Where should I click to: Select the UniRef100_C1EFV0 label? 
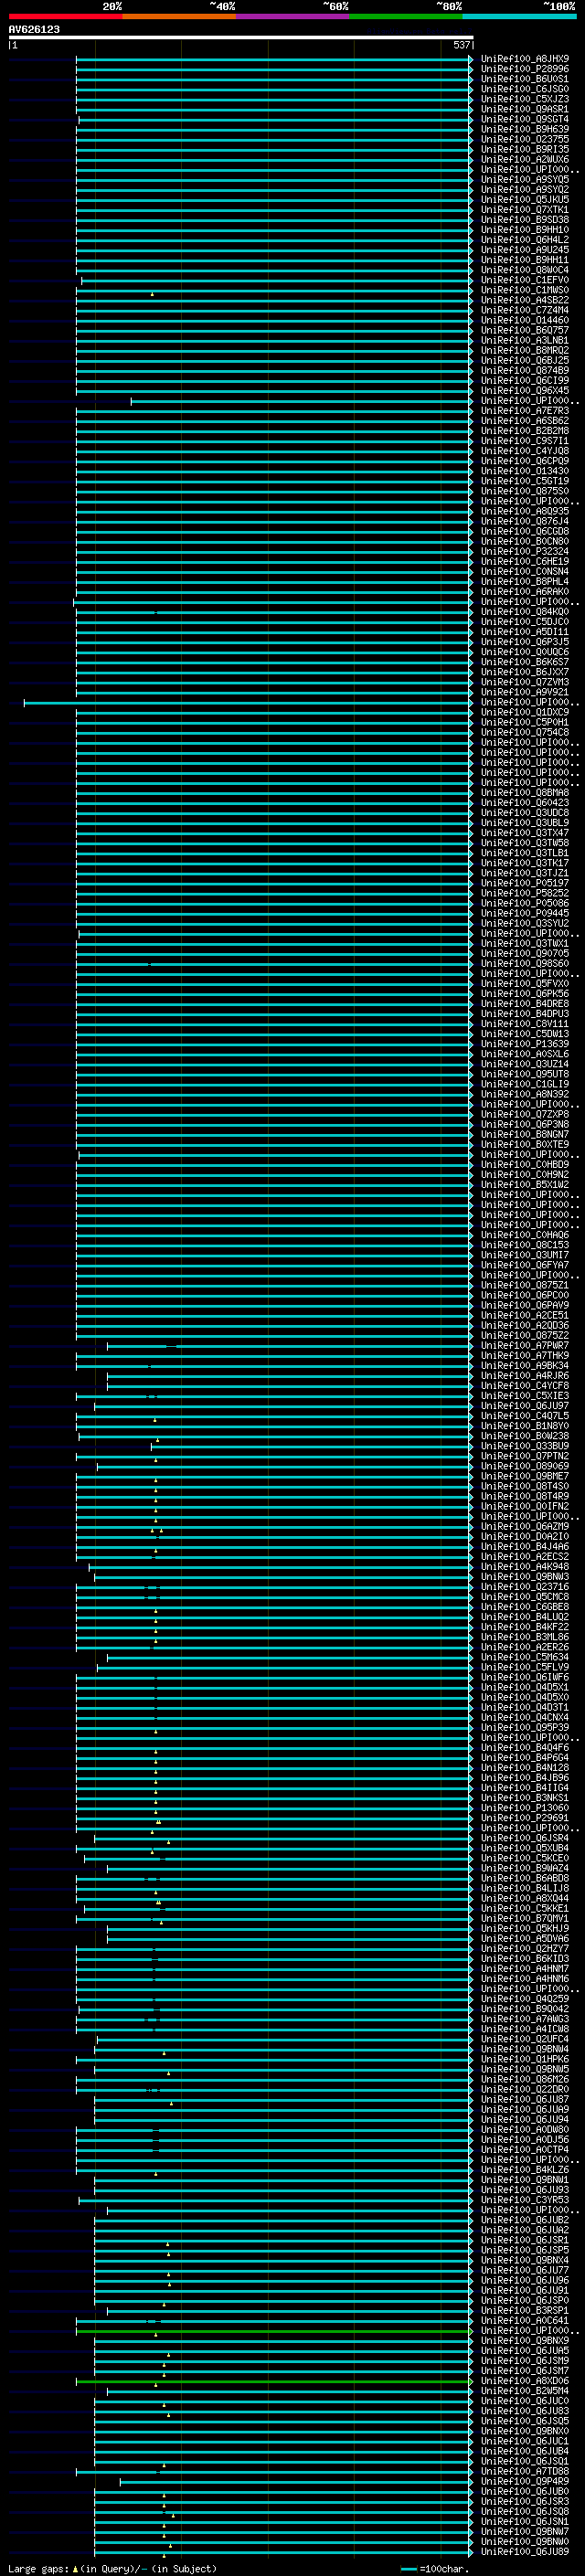pyautogui.click(x=525, y=280)
